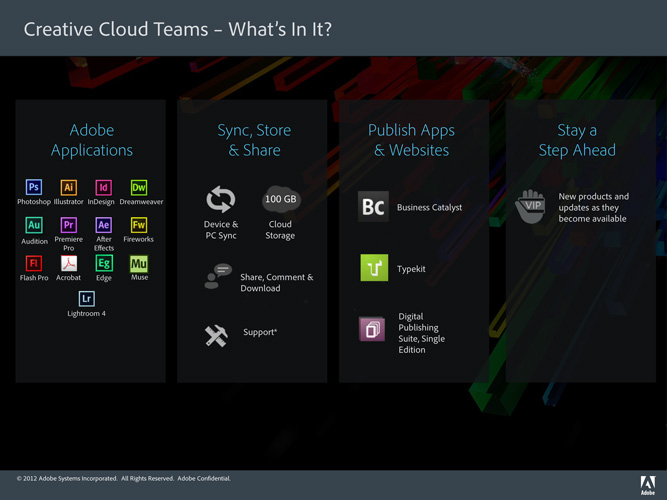This screenshot has width=667, height=500.
Task: Open the Acrobat PDF icon
Action: click(69, 263)
